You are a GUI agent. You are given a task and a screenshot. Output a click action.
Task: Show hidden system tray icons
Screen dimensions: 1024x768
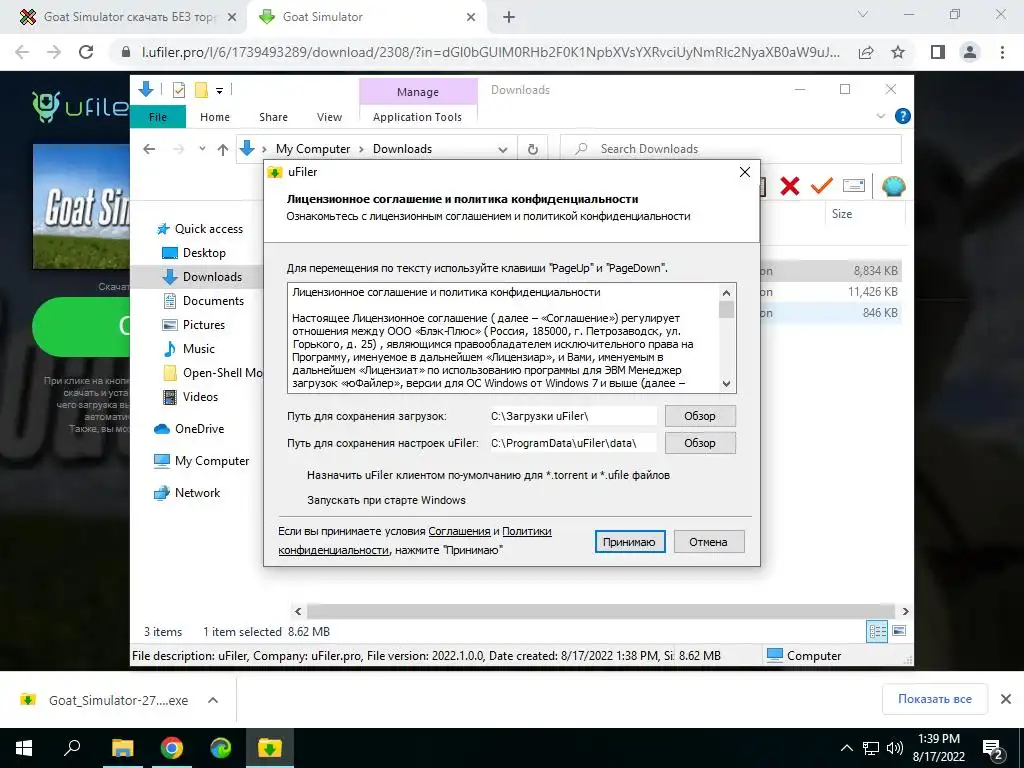point(846,748)
